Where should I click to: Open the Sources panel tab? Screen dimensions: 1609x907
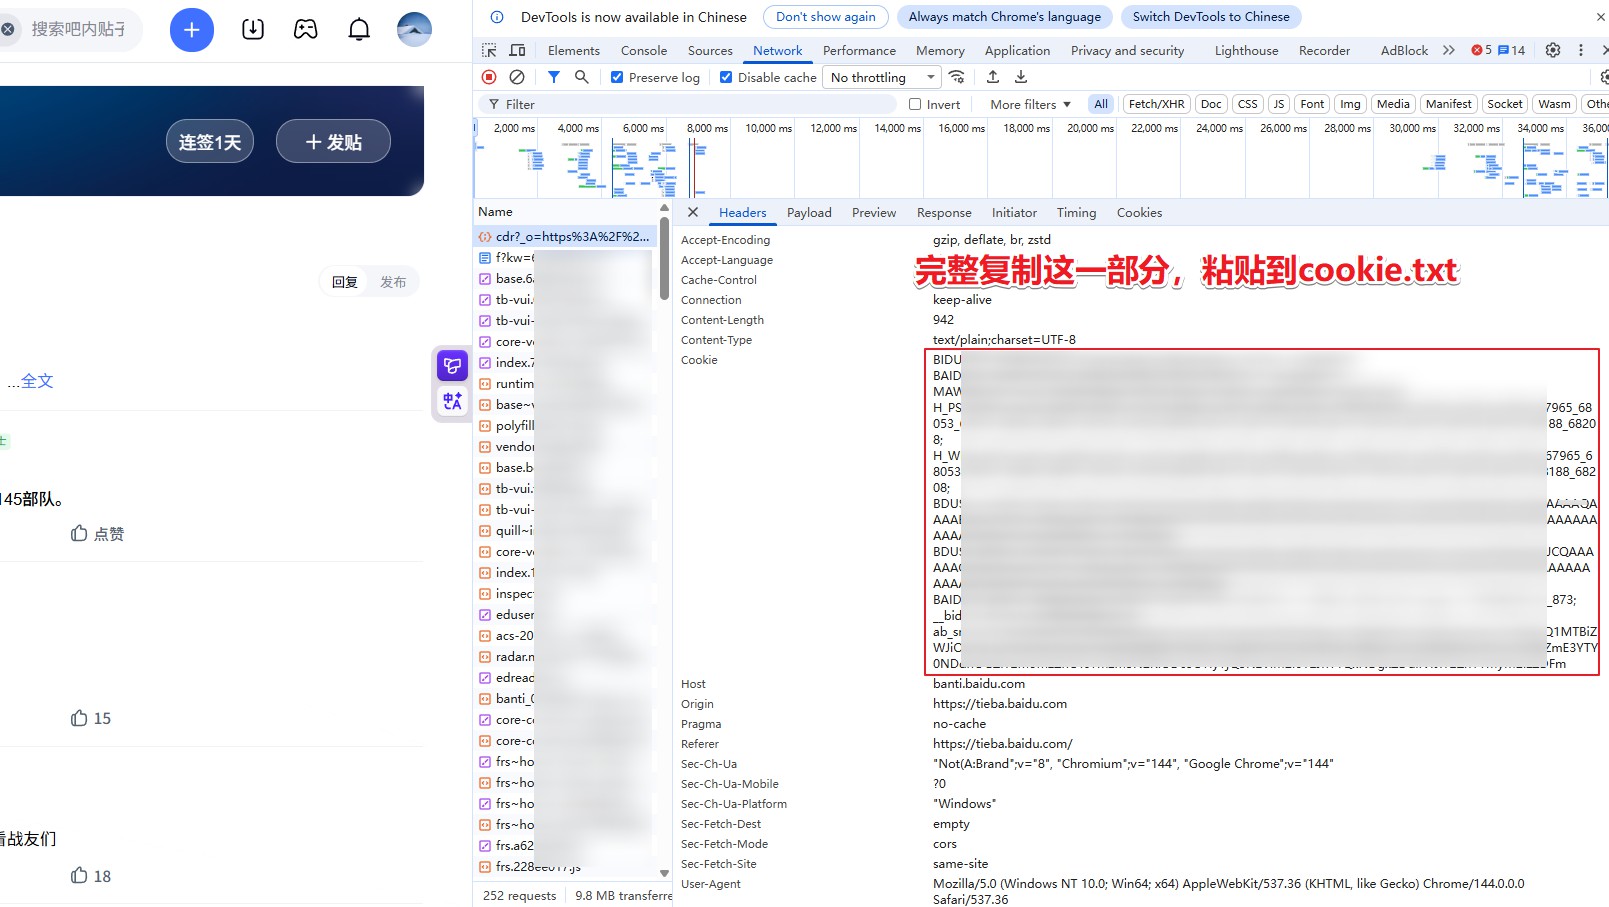[710, 50]
